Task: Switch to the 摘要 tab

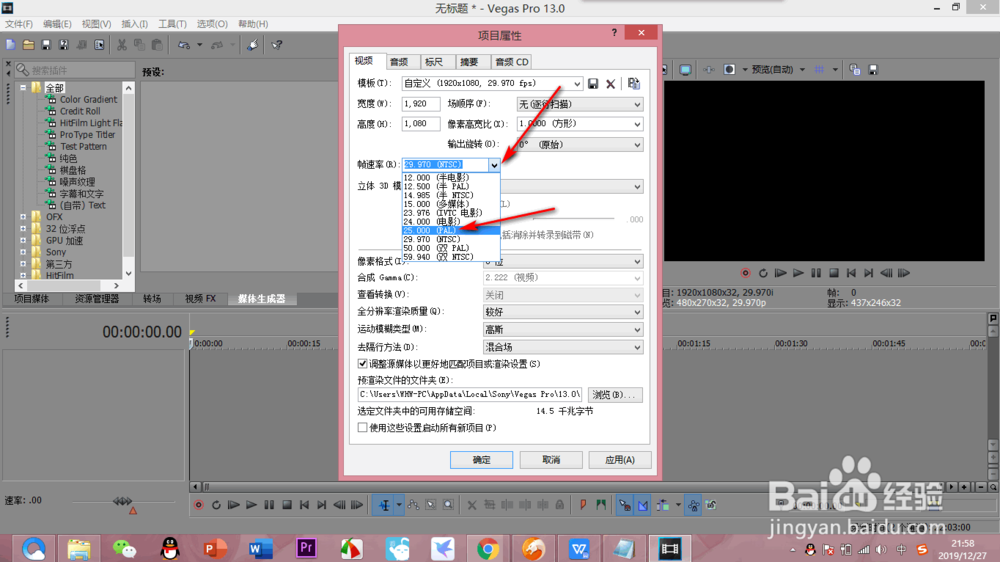Action: coord(469,62)
